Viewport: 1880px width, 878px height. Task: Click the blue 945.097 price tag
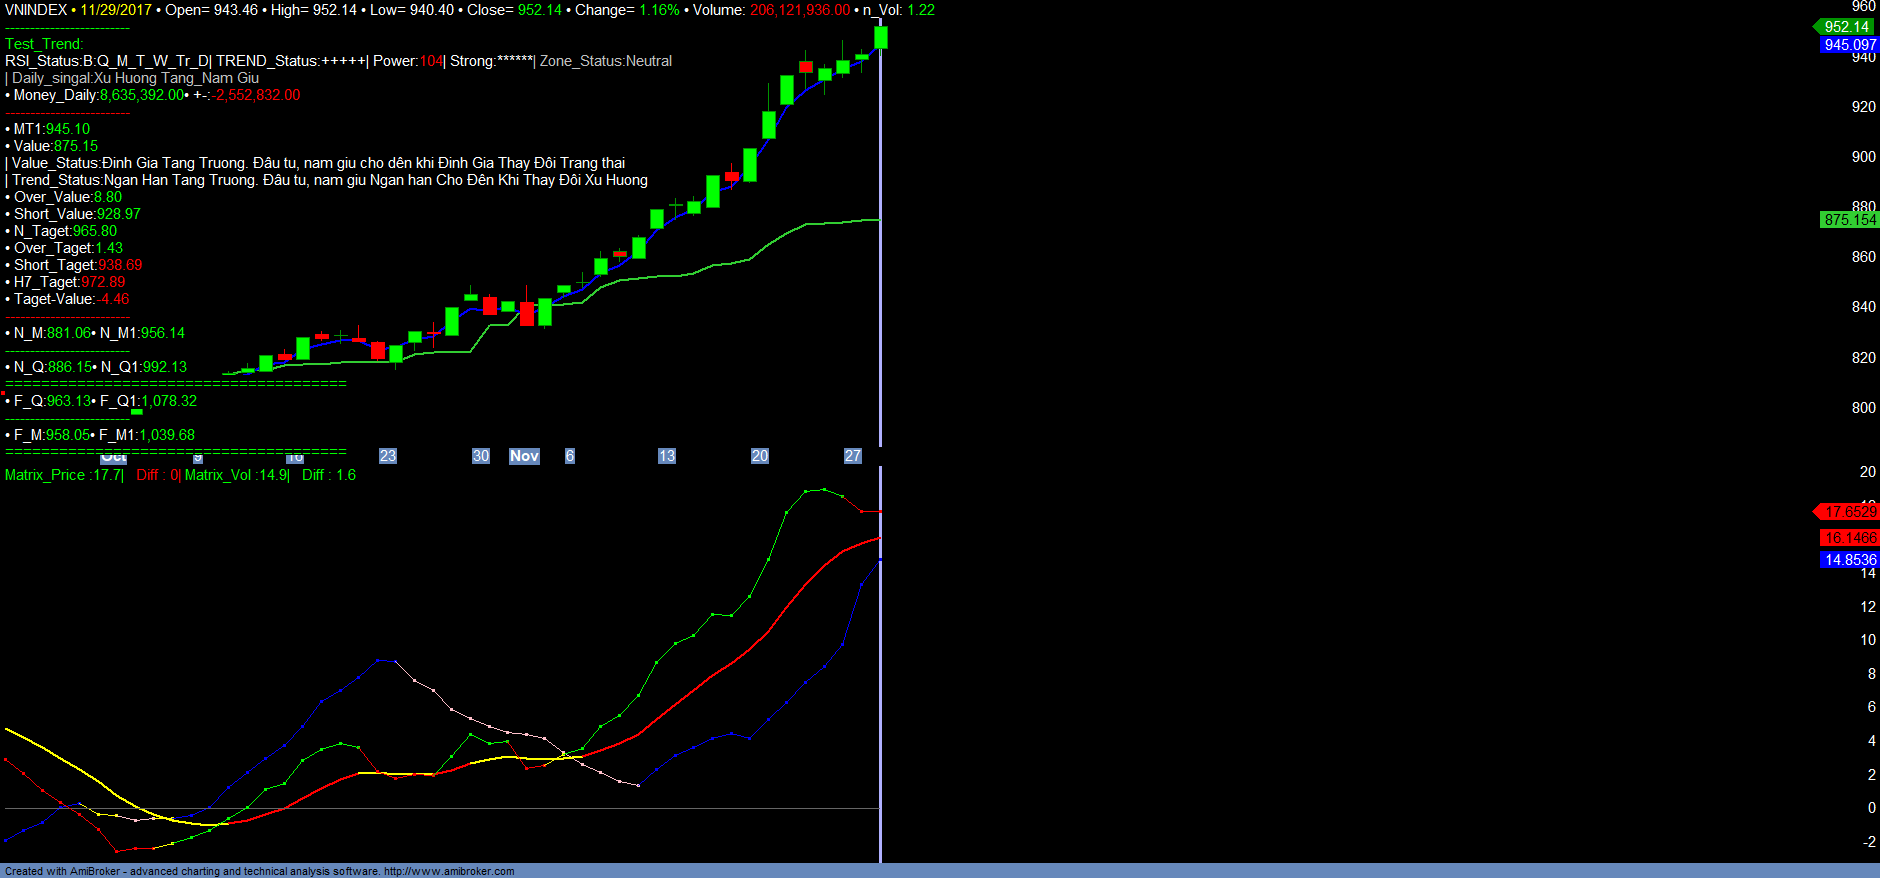point(1849,45)
